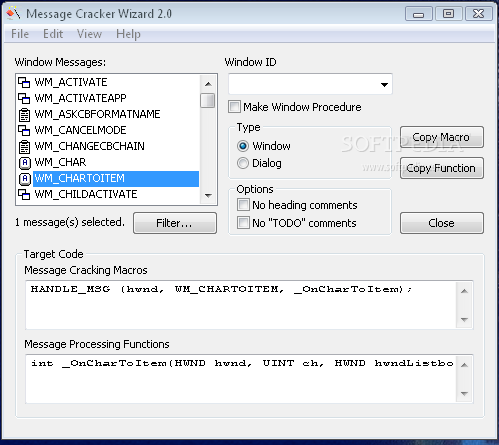Click functions box scroll up arrow
Image resolution: width=499 pixels, height=445 pixels.
[x=464, y=365]
